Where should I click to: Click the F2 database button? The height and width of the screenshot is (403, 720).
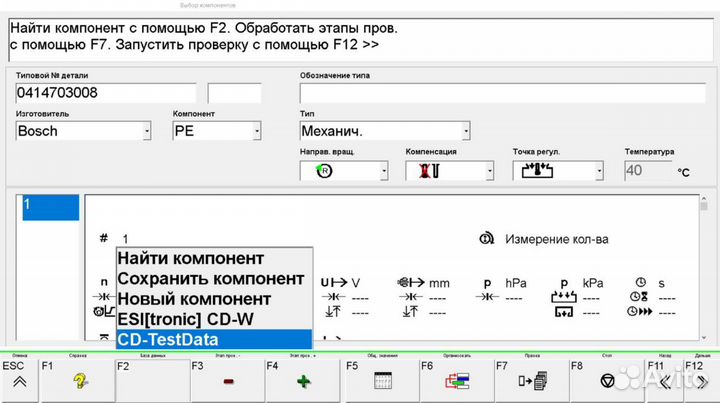[x=152, y=380]
